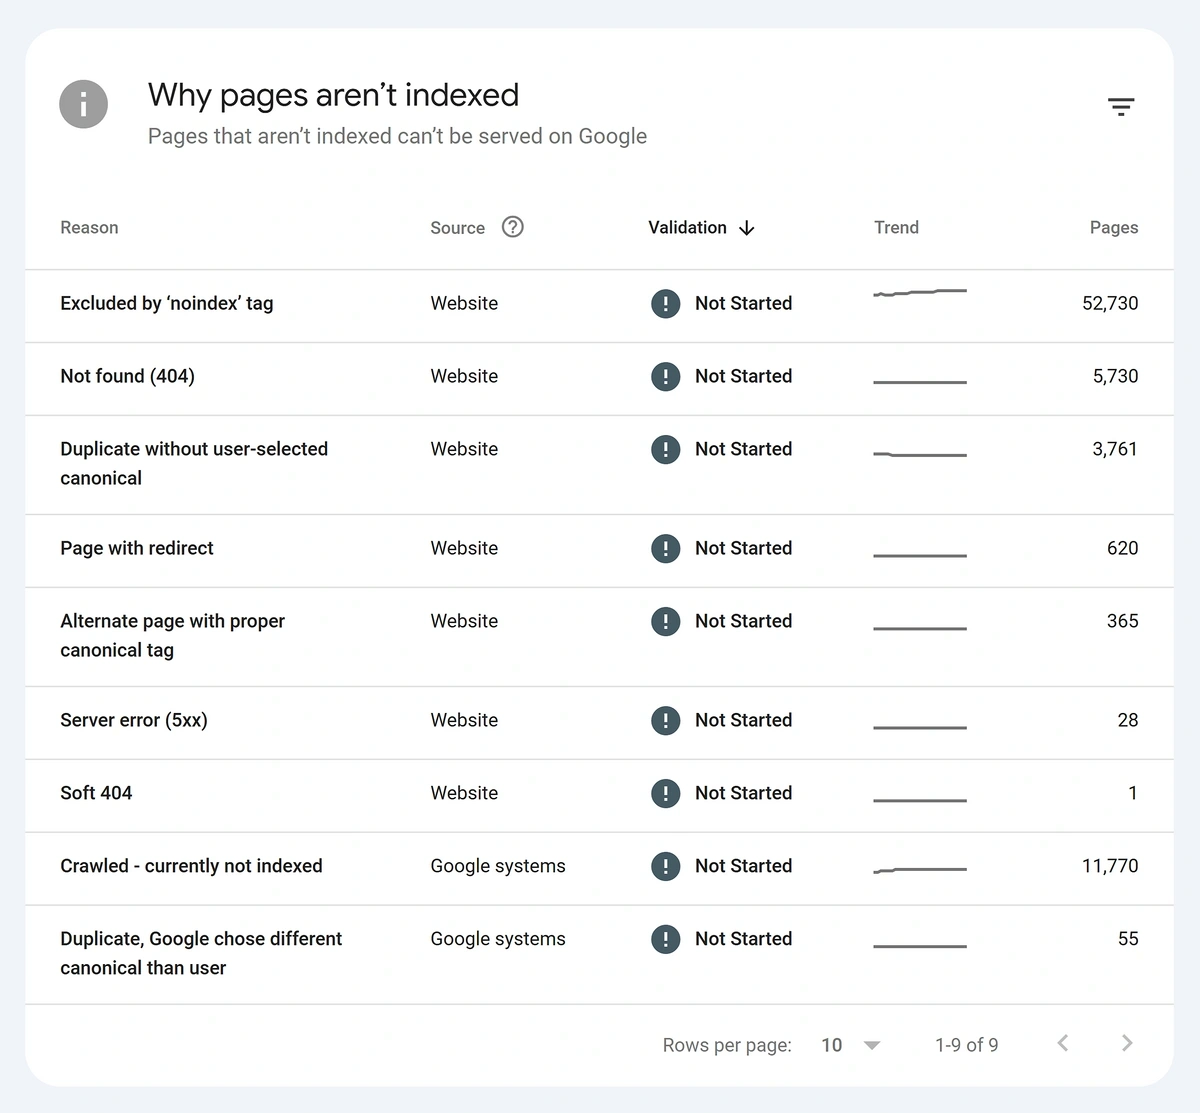Click warning icon in Not found (404) row
The width and height of the screenshot is (1200, 1113).
[665, 376]
